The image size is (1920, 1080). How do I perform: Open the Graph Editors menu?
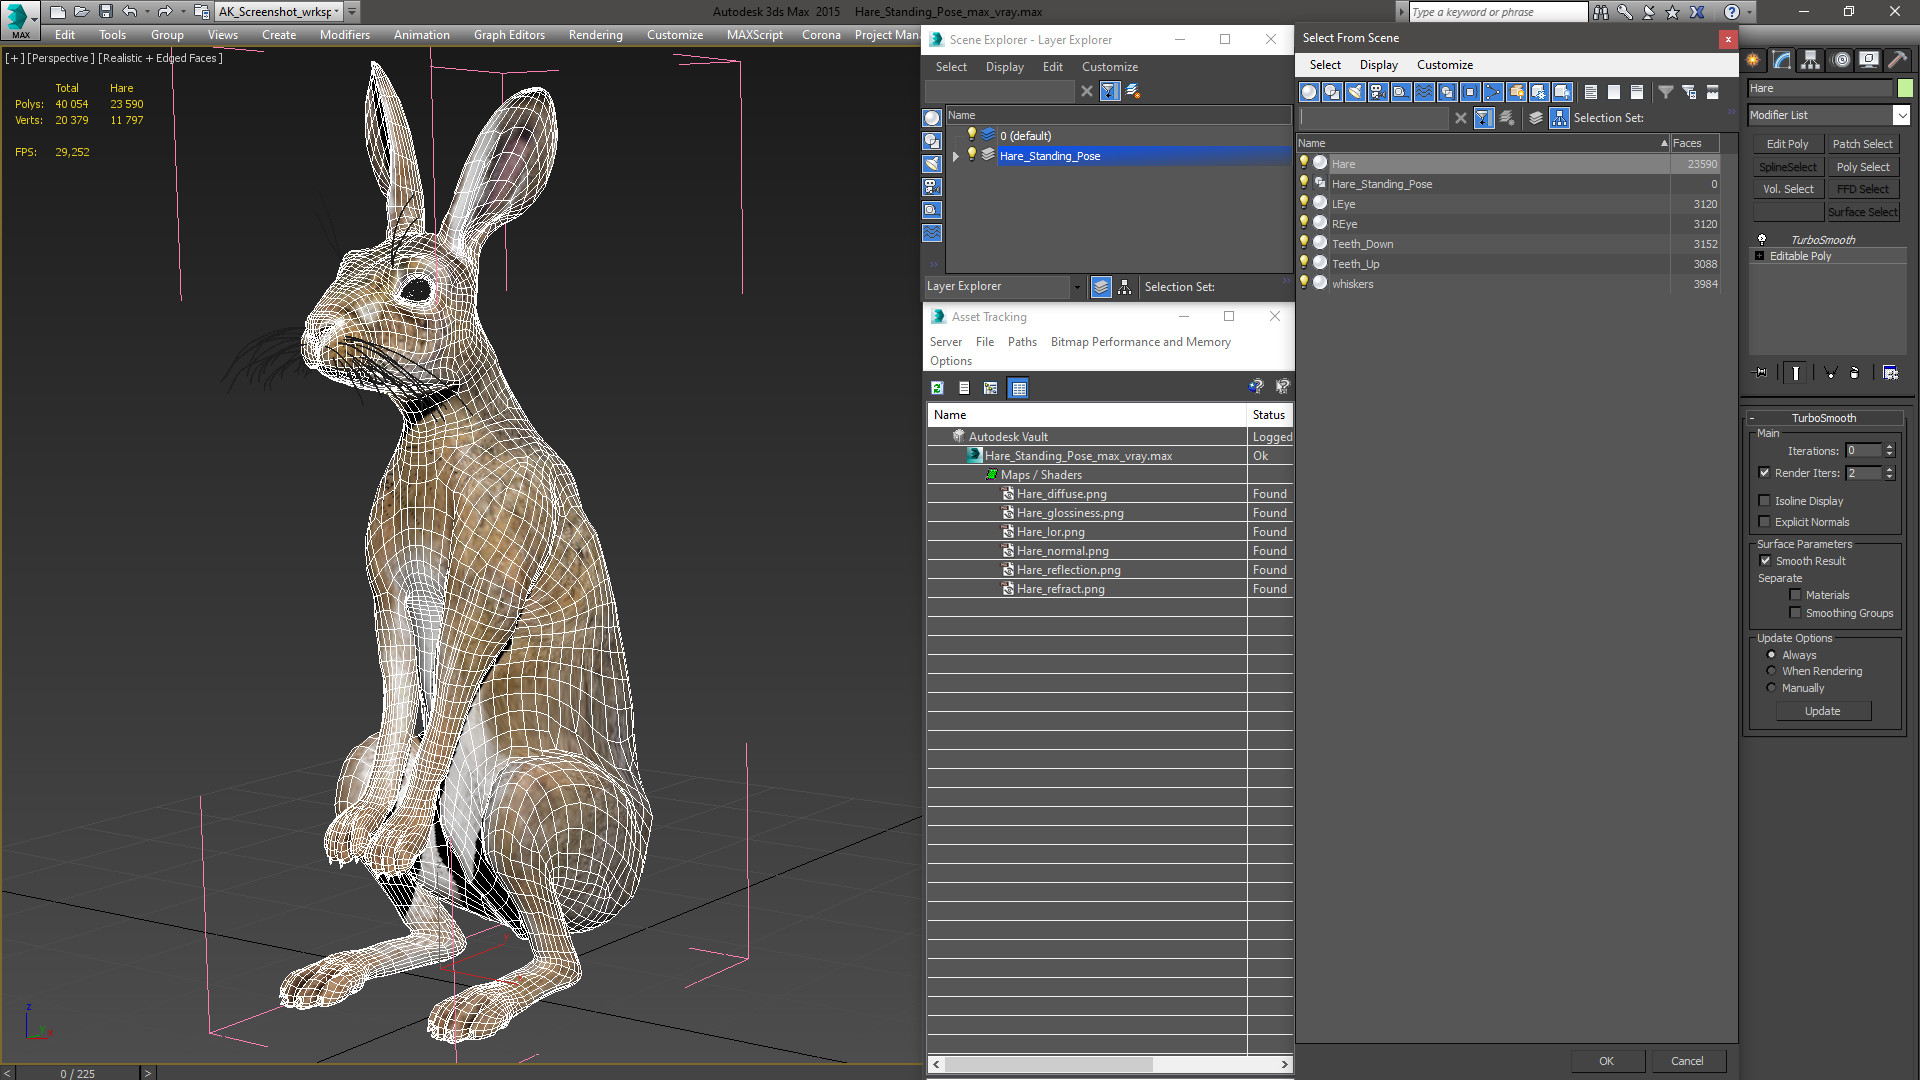tap(509, 34)
